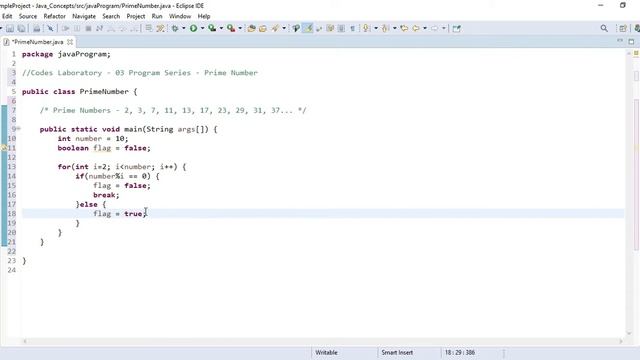Click the Back navigation arrow icon
Viewport: 640px width, 360px height.
pos(416,28)
